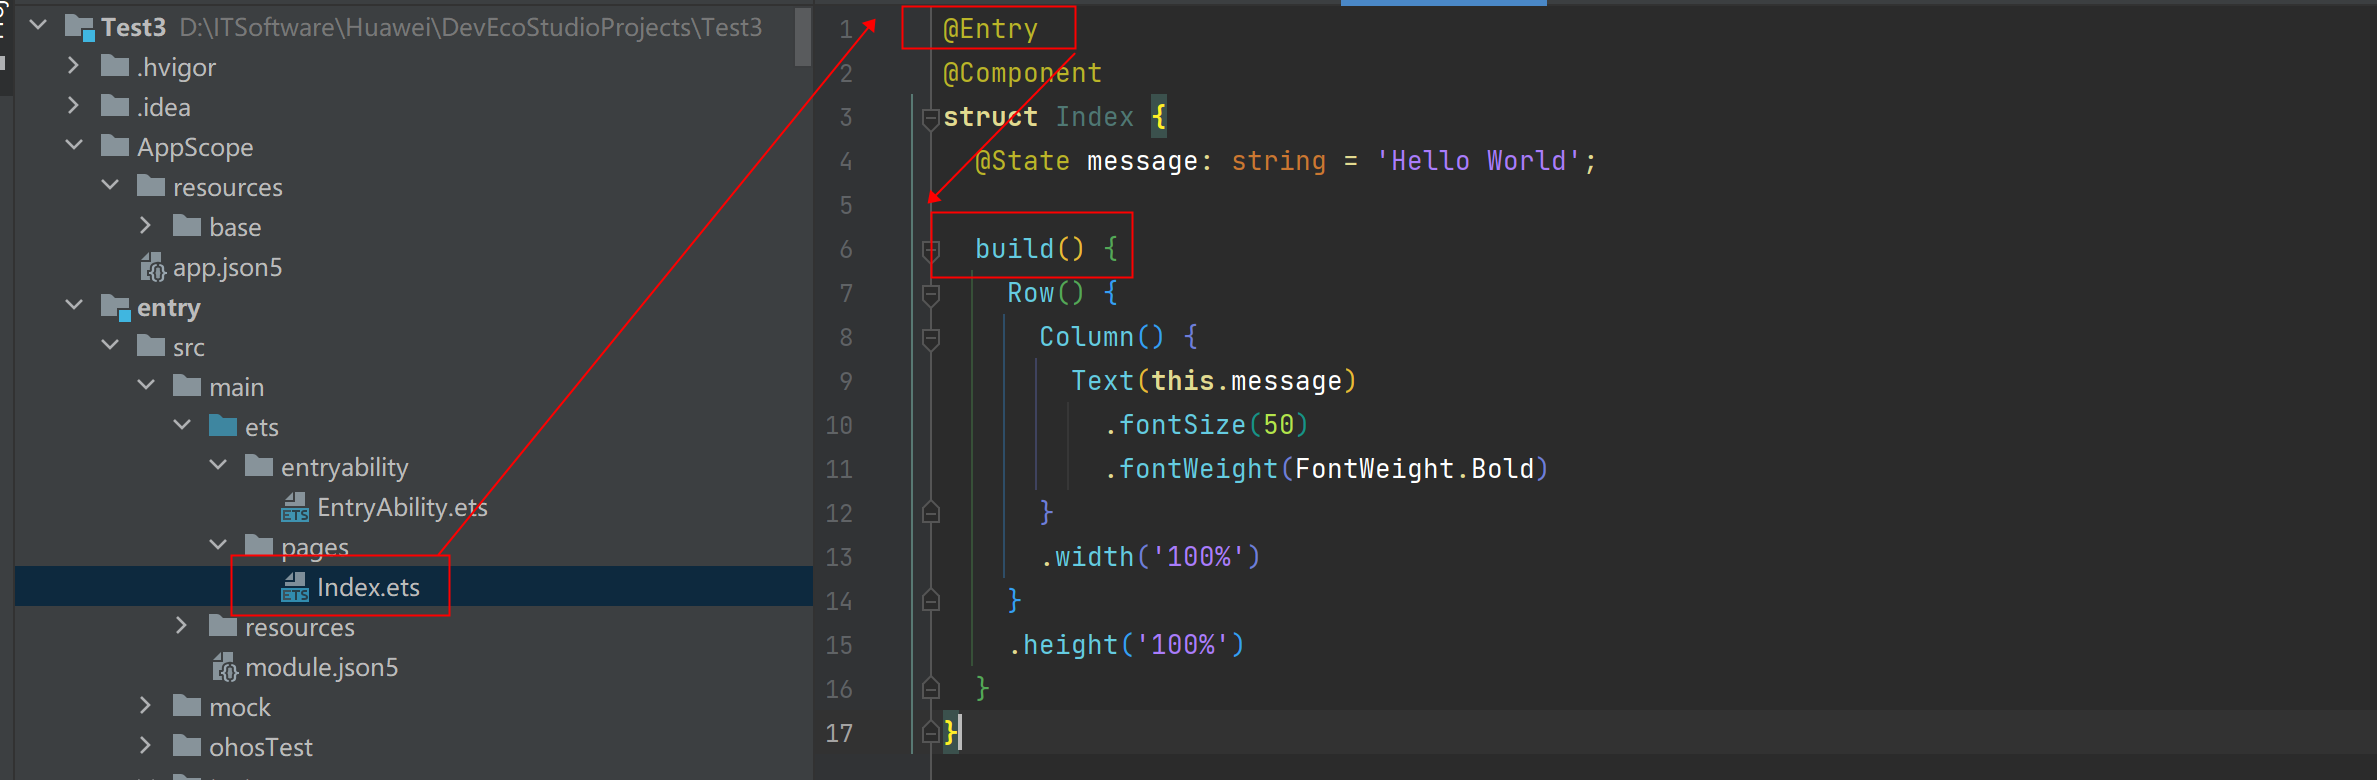Click the AppScope folder icon
This screenshot has width=2377, height=780.
coord(115,146)
